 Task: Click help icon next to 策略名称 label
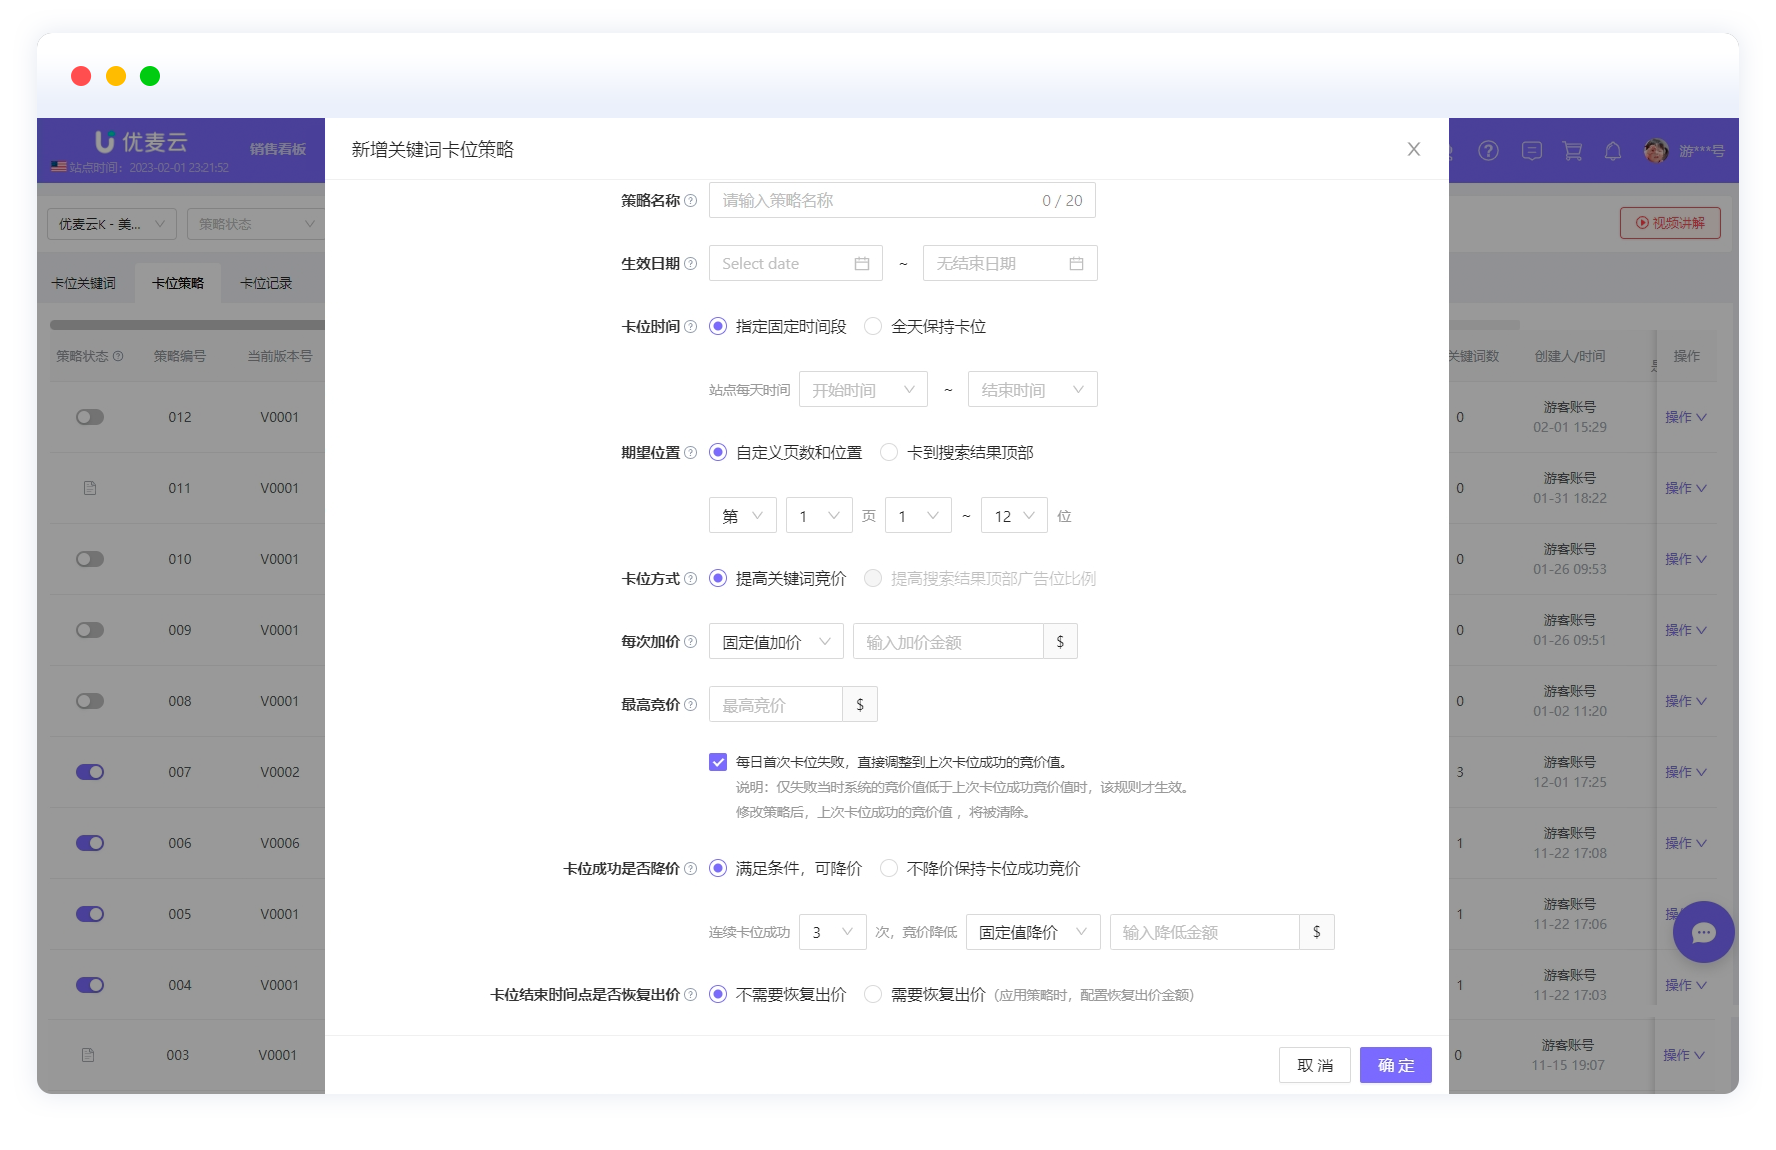coord(690,201)
